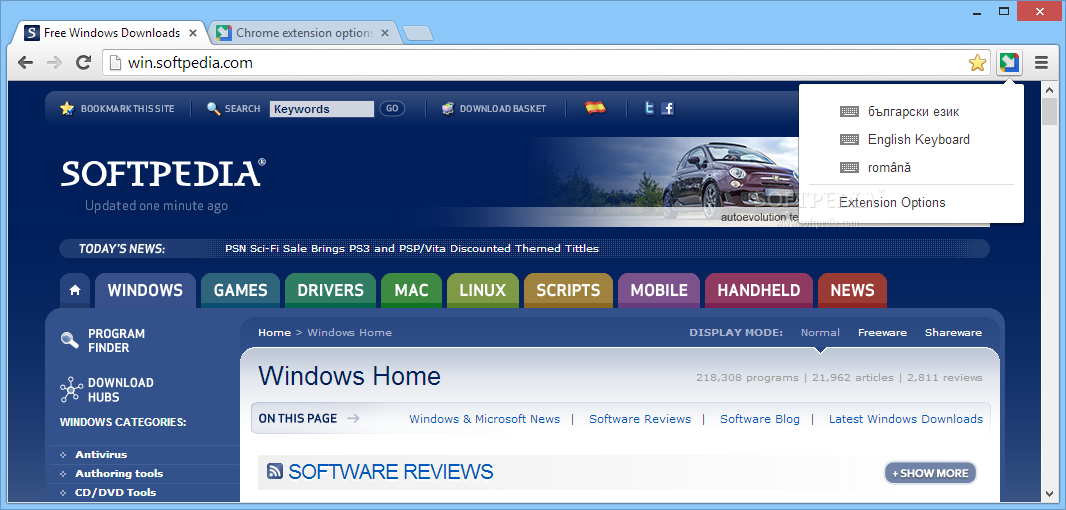Click the Chrome extension options tab favicon
This screenshot has height=510, width=1066.
(224, 33)
